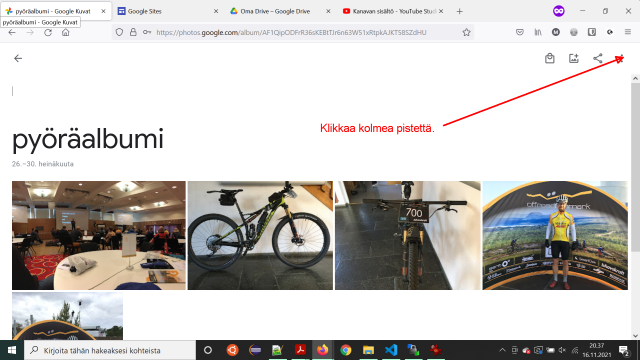This screenshot has height=360, width=640.
Task: Save page to Pocket
Action: (520, 32)
